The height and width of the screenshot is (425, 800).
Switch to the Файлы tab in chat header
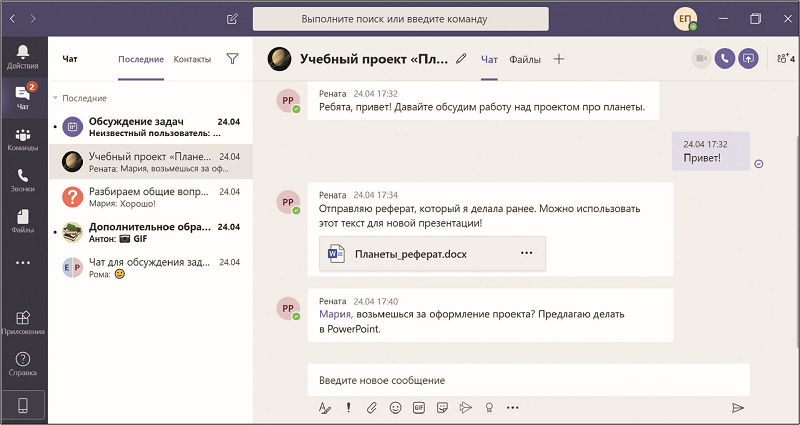pos(524,59)
